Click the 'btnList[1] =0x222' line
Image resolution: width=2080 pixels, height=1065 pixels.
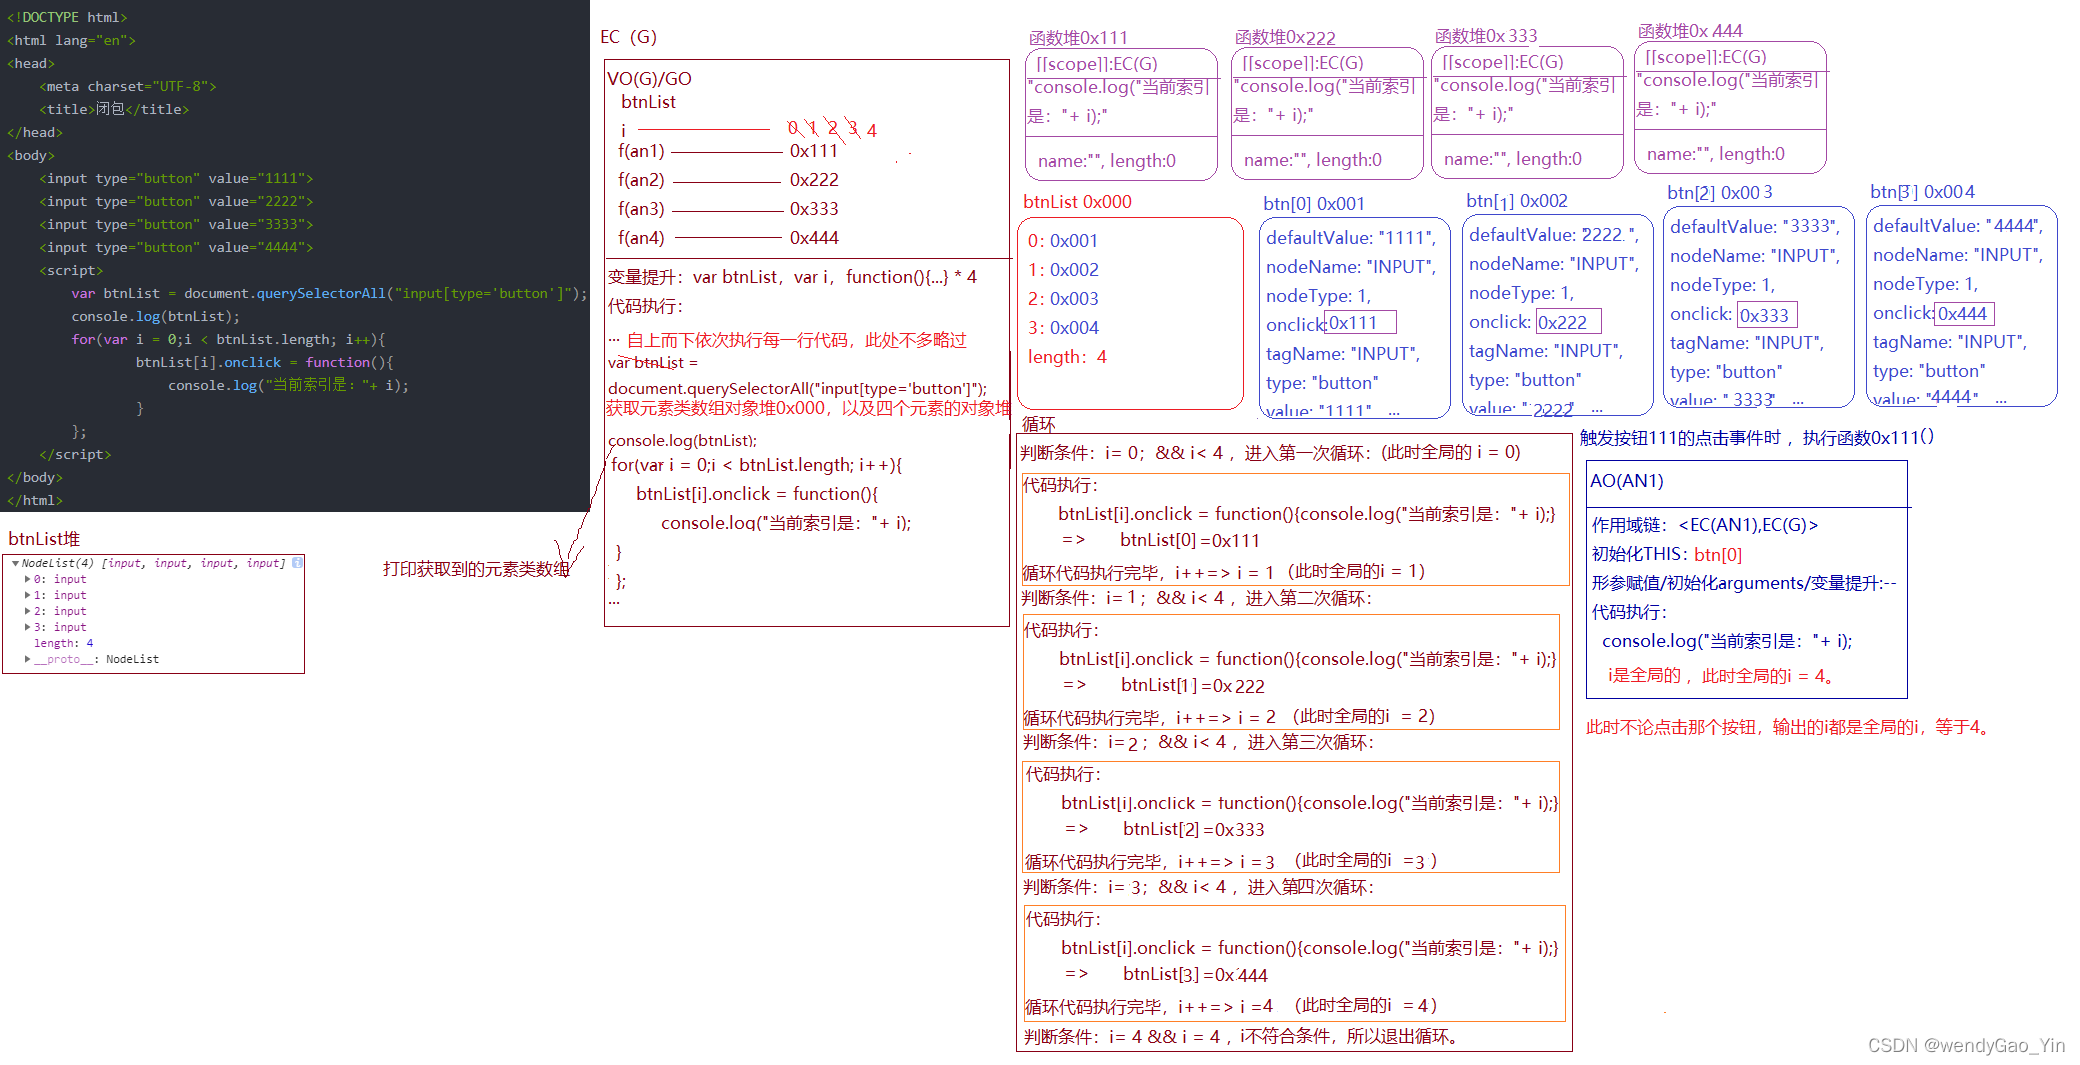coord(1192,685)
